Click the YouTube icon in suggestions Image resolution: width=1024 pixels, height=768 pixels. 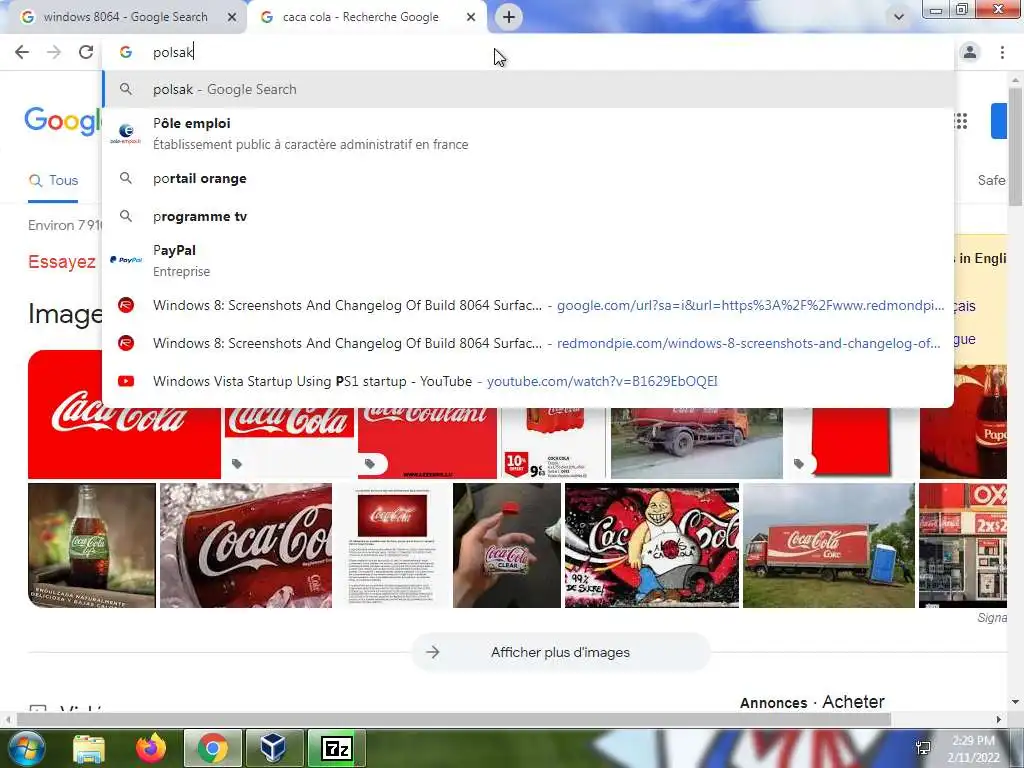(x=126, y=381)
